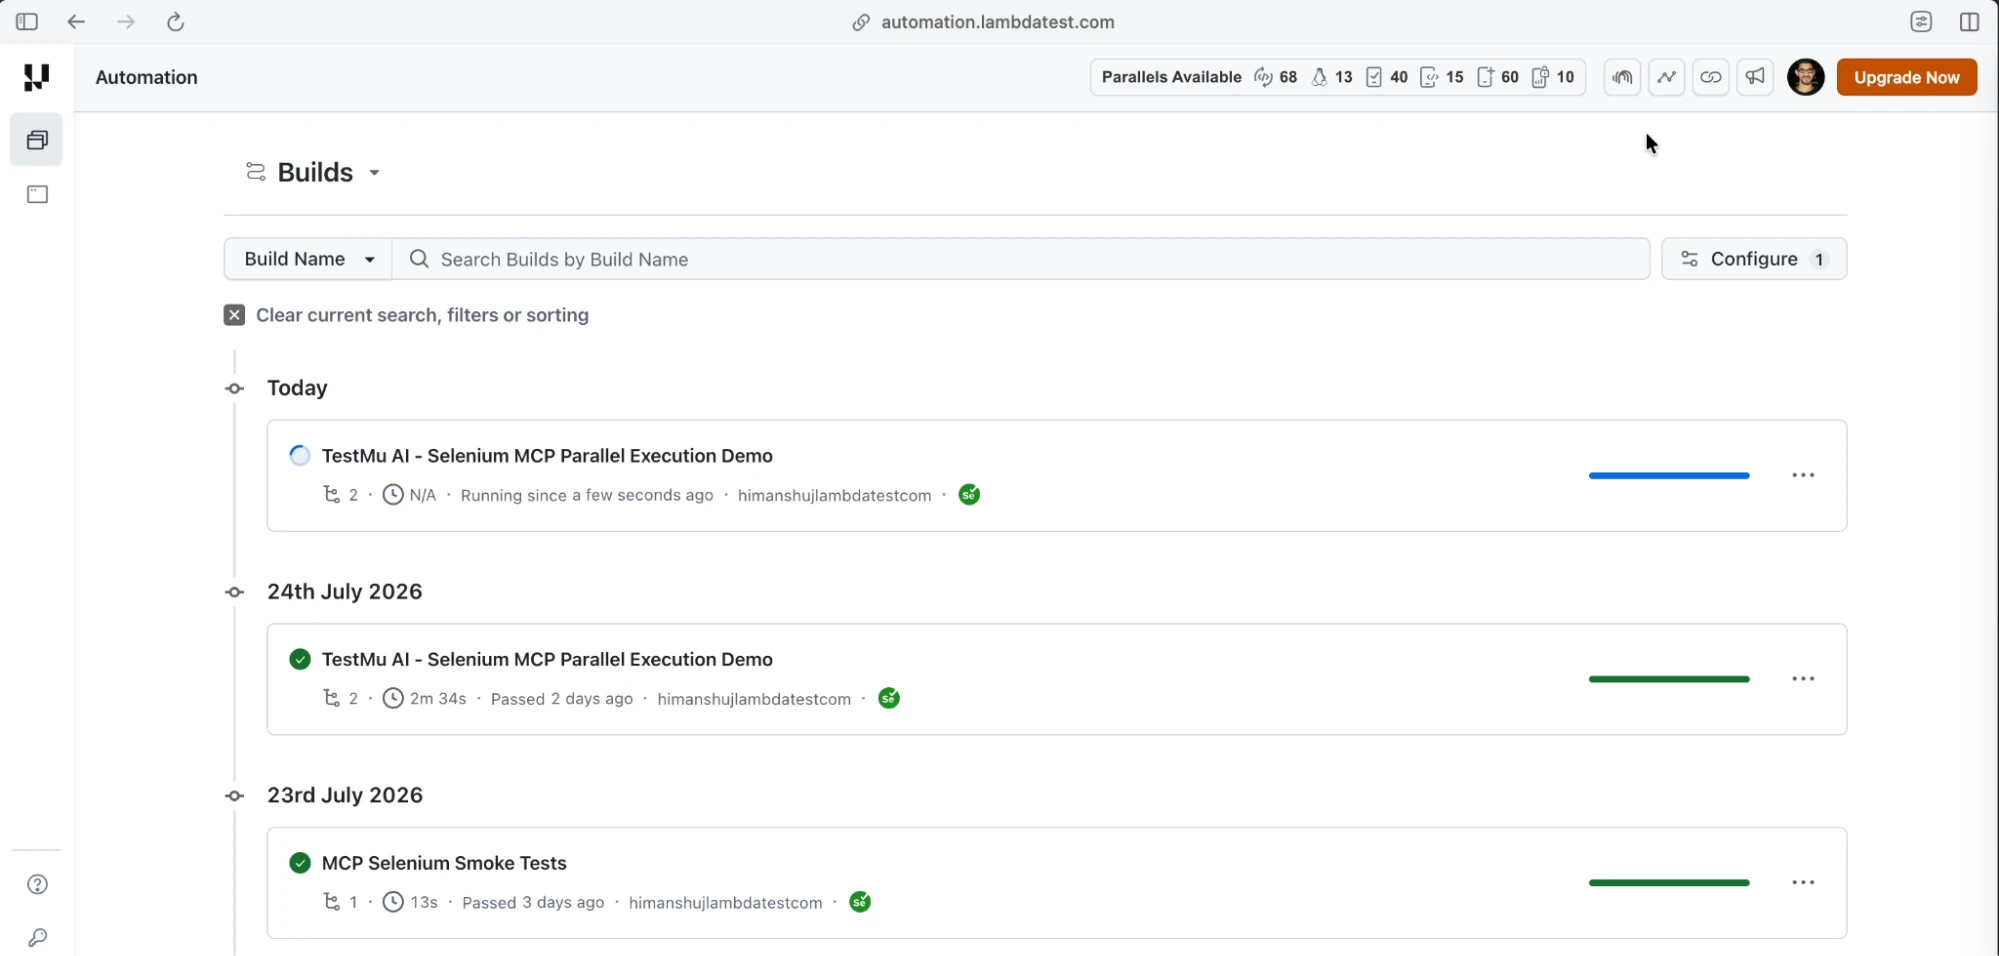Click the parallels count 68 icon

click(1264, 77)
